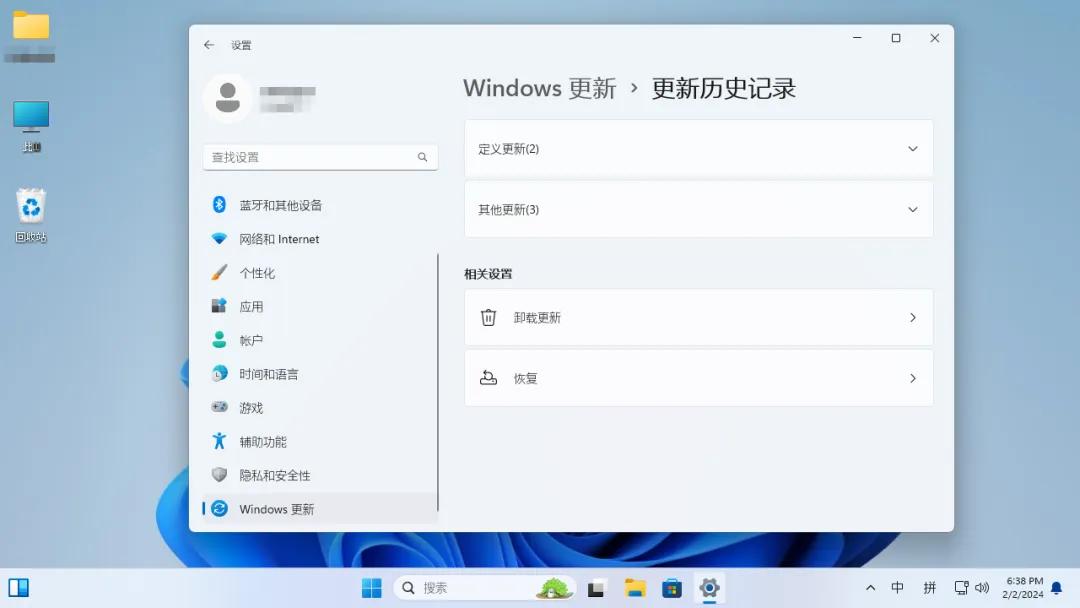The image size is (1080, 608).
Task: Open Microsoft Store from the taskbar
Action: point(672,588)
